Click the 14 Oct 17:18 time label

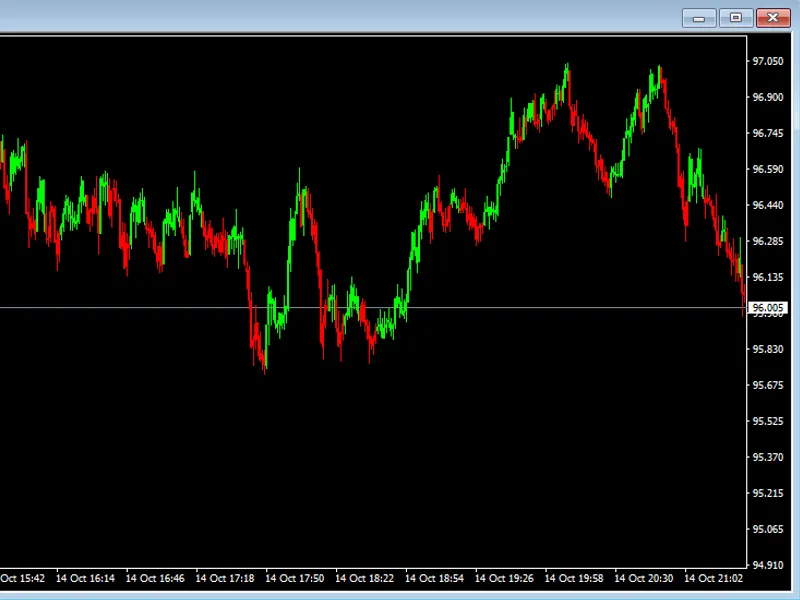225,578
